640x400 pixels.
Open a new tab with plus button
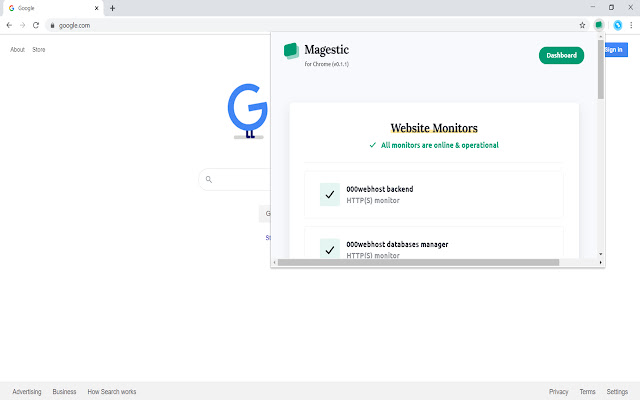click(112, 8)
